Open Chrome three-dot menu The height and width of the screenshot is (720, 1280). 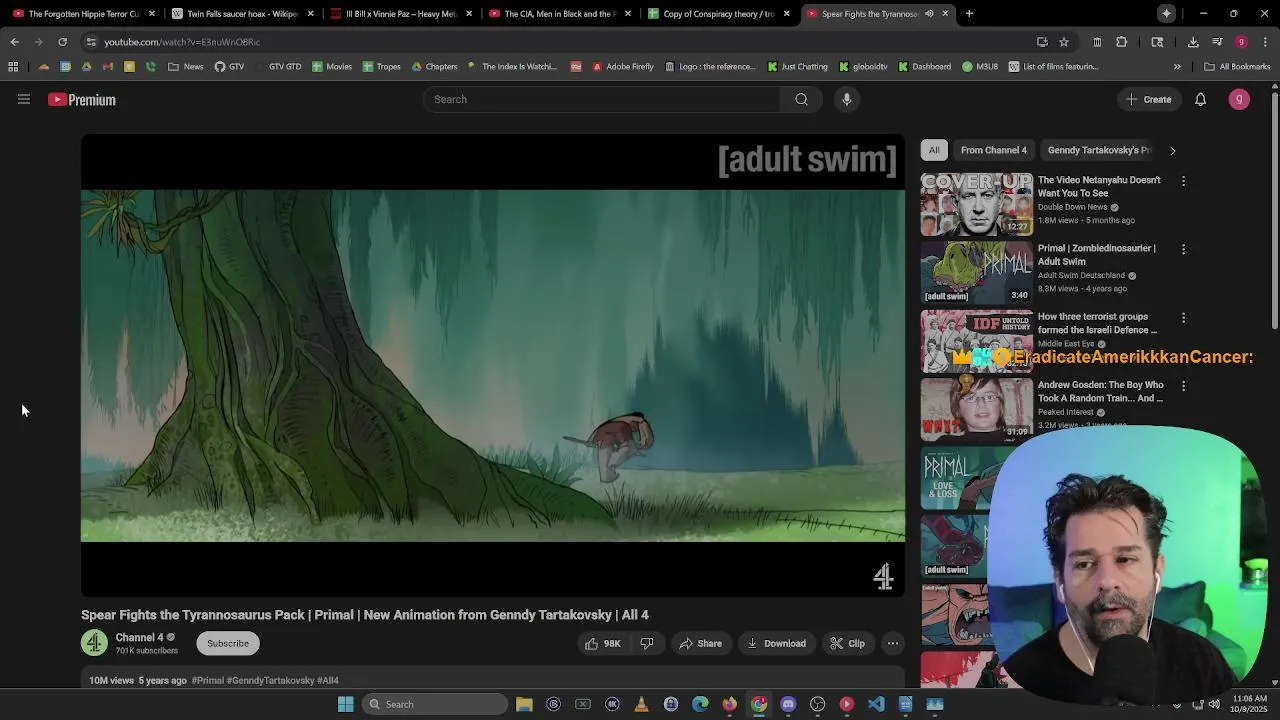point(1265,42)
